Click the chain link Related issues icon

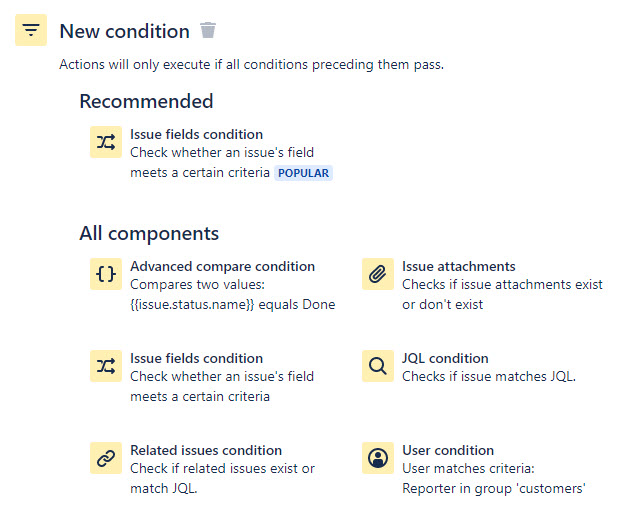pyautogui.click(x=106, y=458)
